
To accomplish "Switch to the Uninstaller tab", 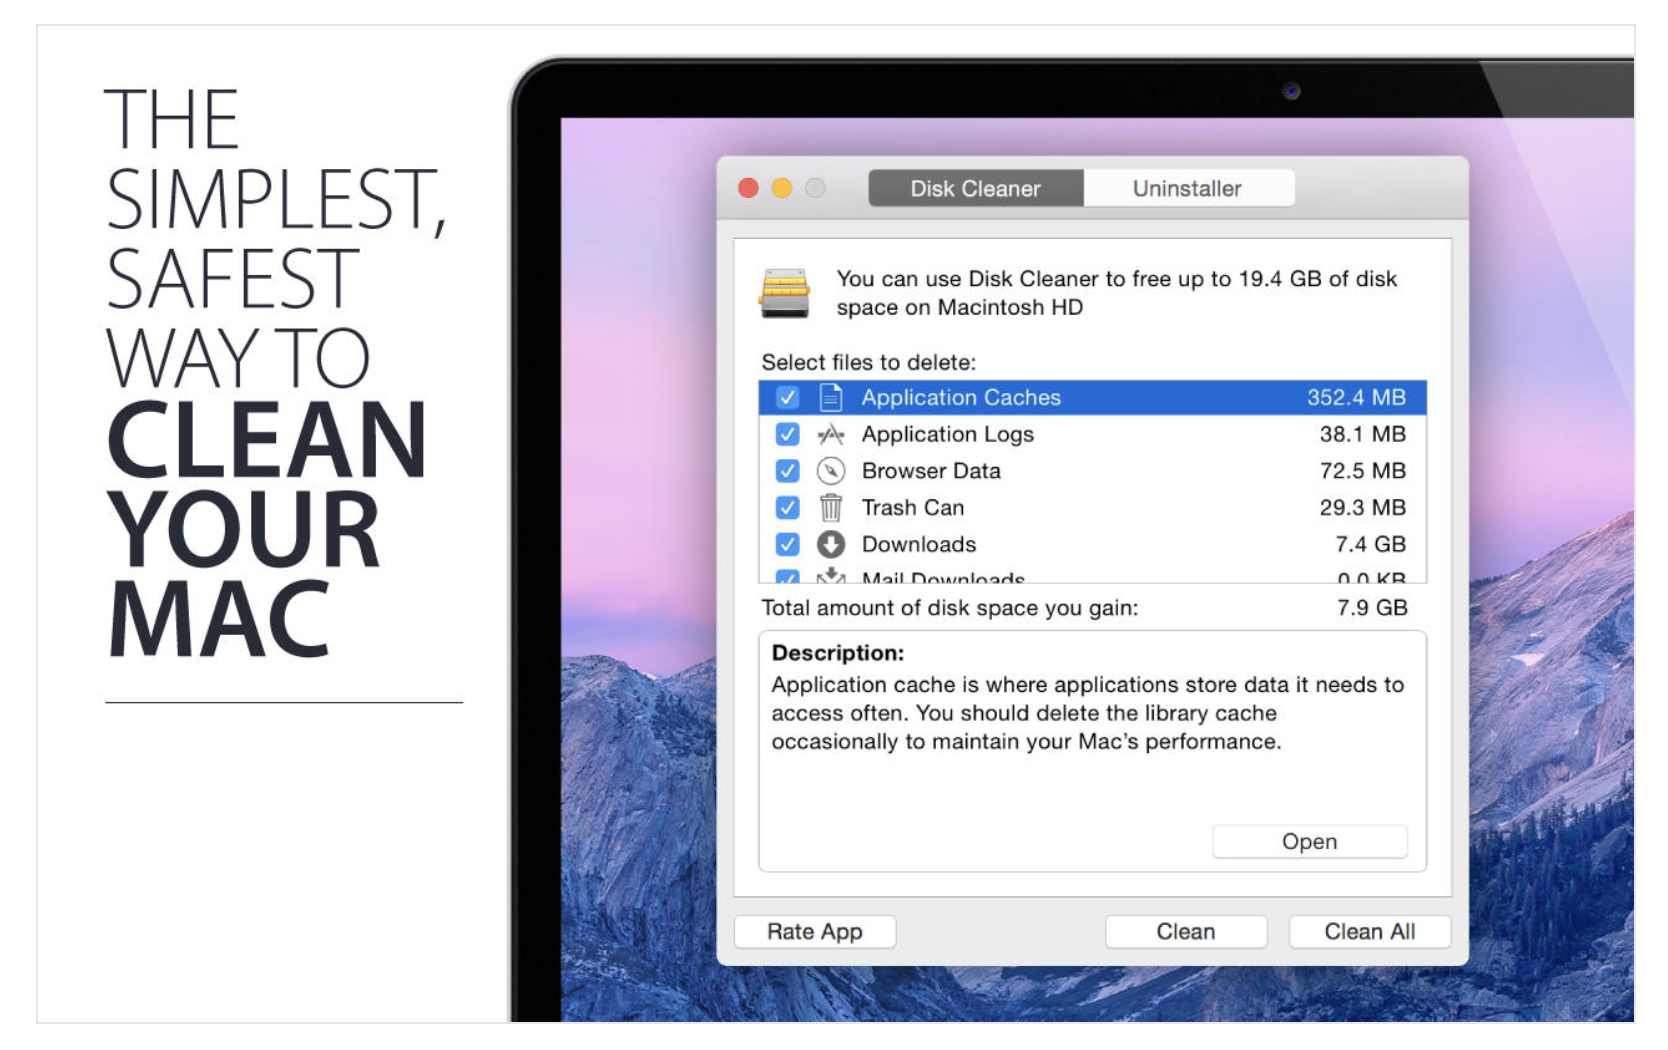I will 1187,189.
